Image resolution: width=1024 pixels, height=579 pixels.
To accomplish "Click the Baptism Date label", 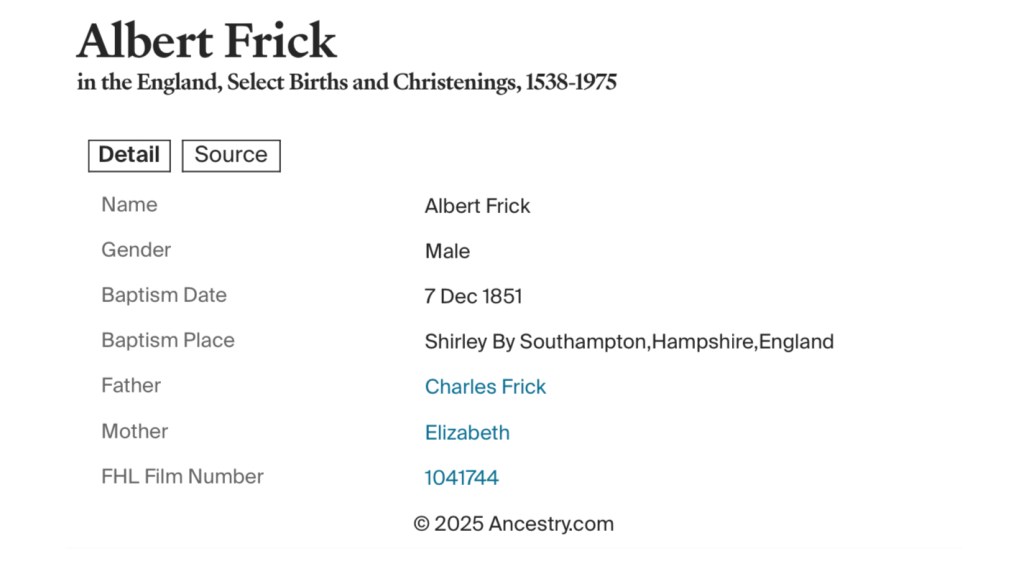I will point(164,295).
